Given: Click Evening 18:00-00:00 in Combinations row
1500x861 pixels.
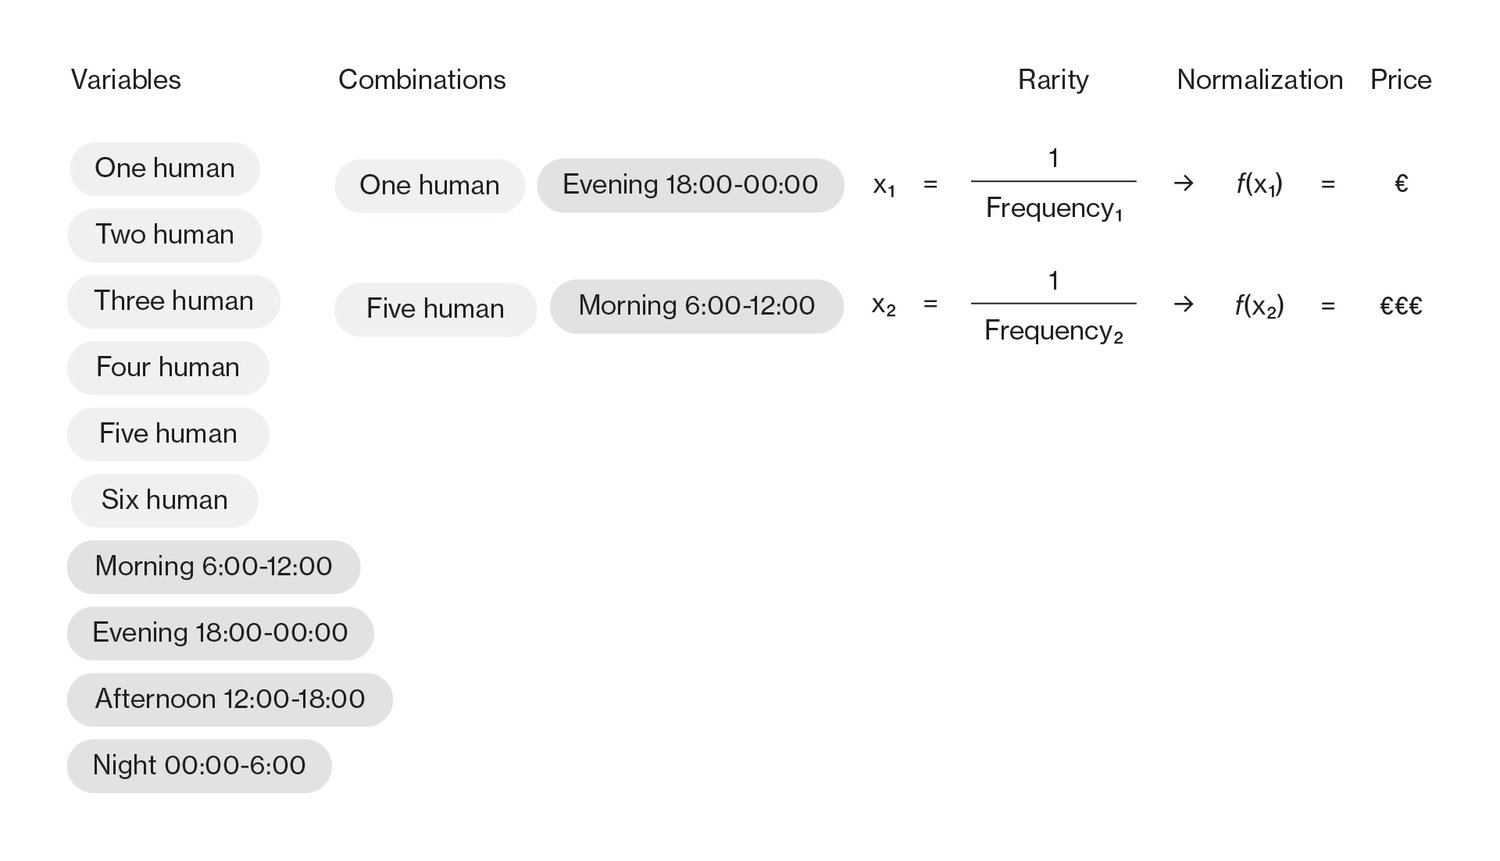Looking at the screenshot, I should [x=691, y=185].
